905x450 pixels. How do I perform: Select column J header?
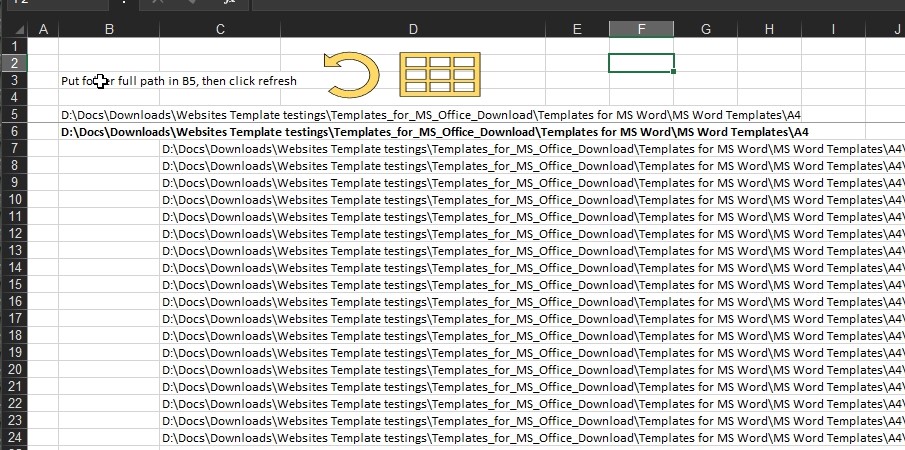(x=896, y=30)
